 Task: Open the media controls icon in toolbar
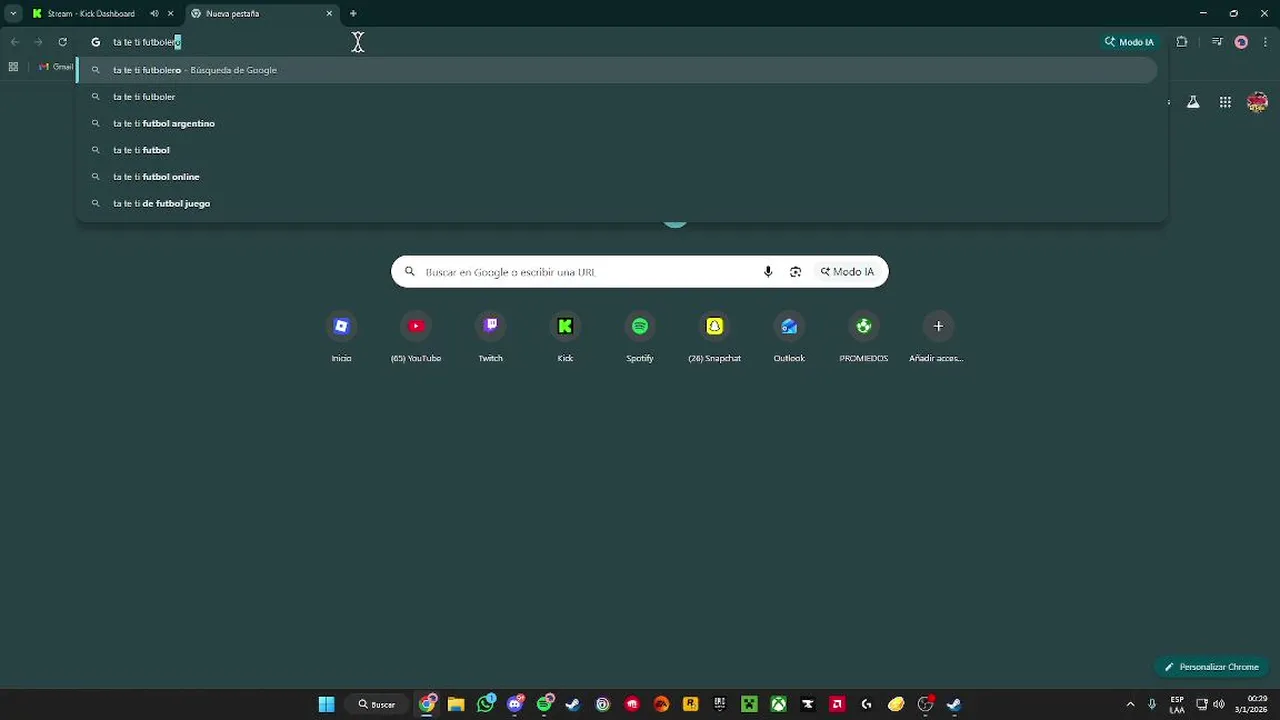[x=1216, y=42]
